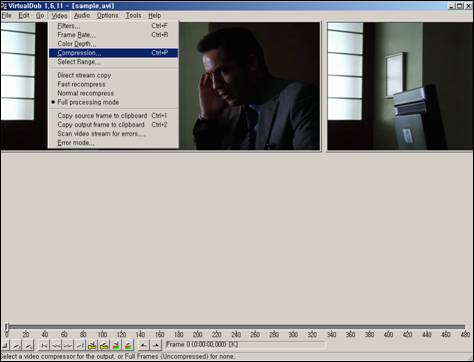Viewport: 474px width, 362px height.
Task: Go to the next keyframe
Action: click(104, 345)
